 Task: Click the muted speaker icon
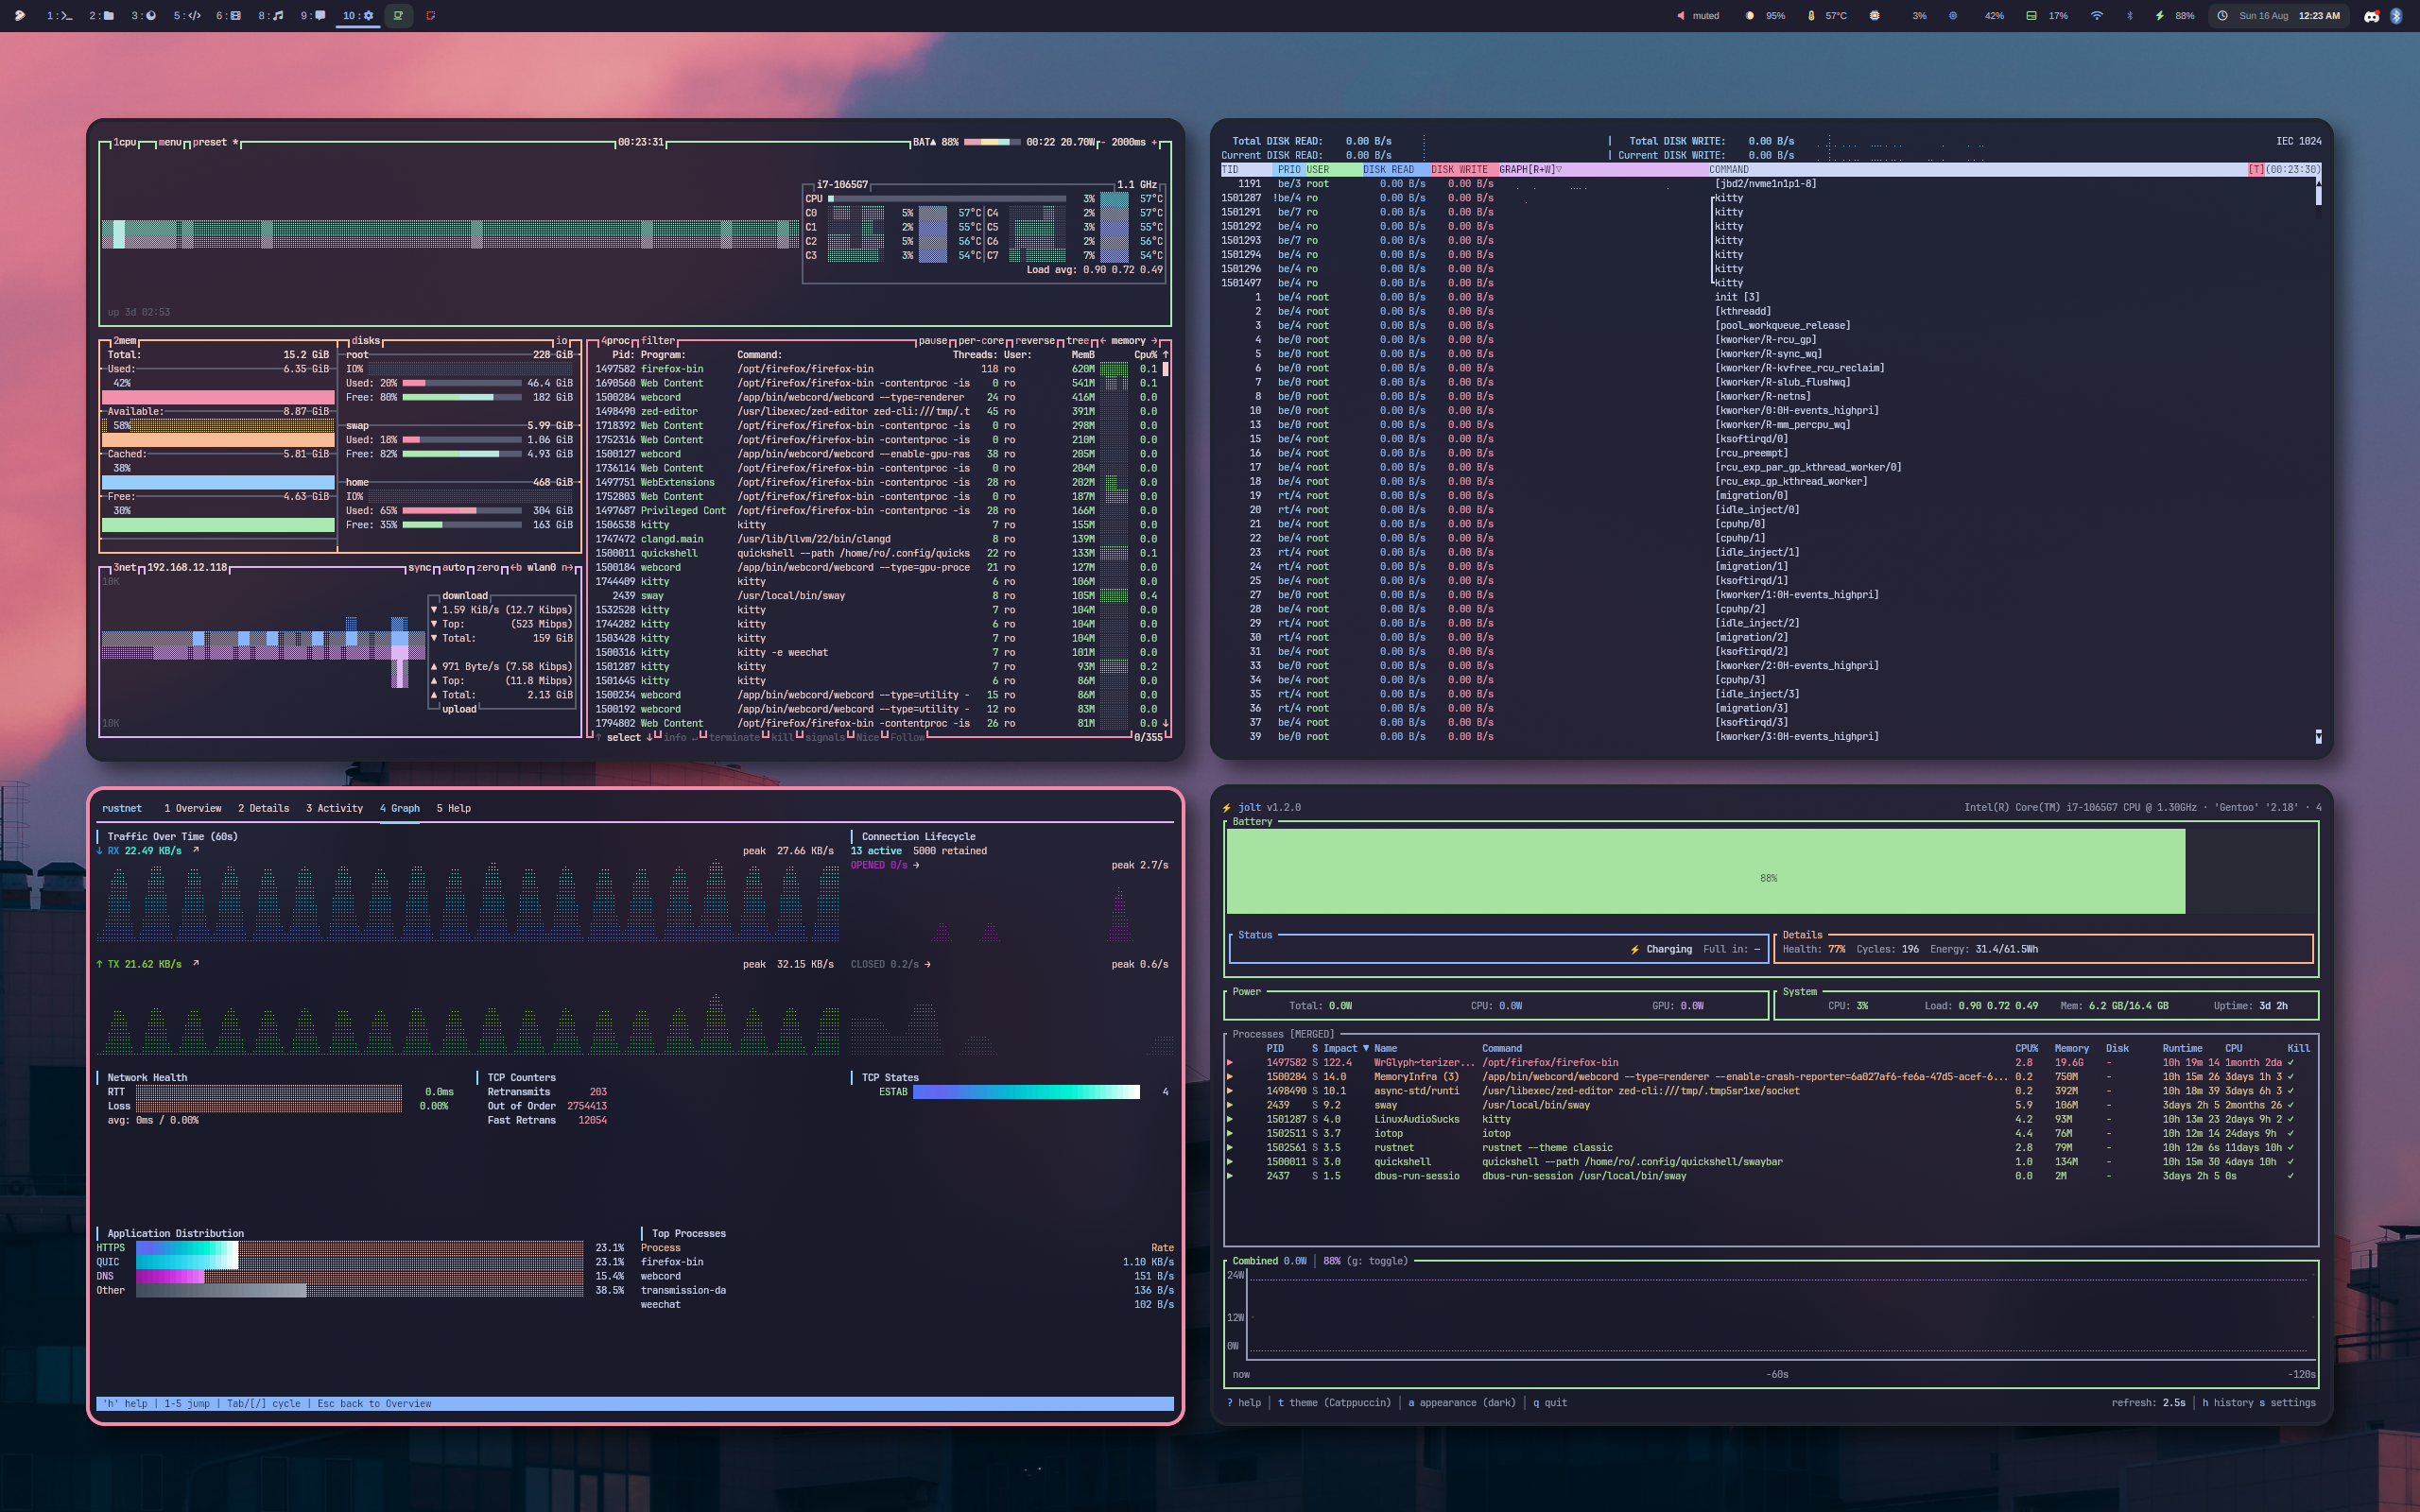click(1681, 16)
